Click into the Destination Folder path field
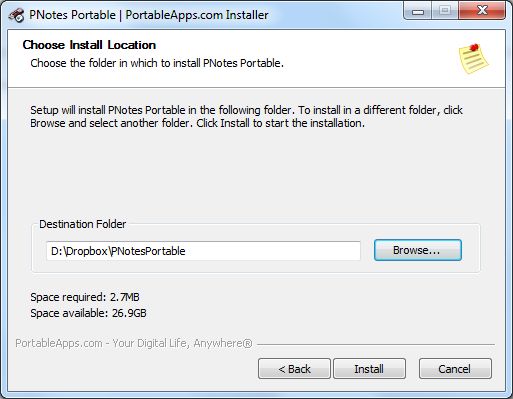 (x=203, y=251)
